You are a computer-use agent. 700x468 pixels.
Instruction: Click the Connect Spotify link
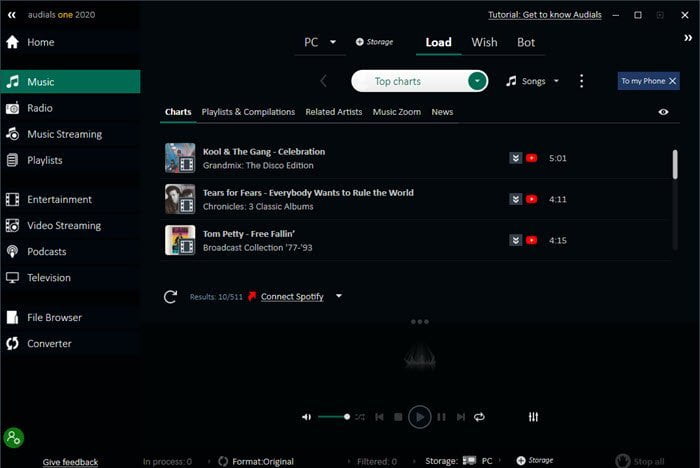[x=292, y=297]
